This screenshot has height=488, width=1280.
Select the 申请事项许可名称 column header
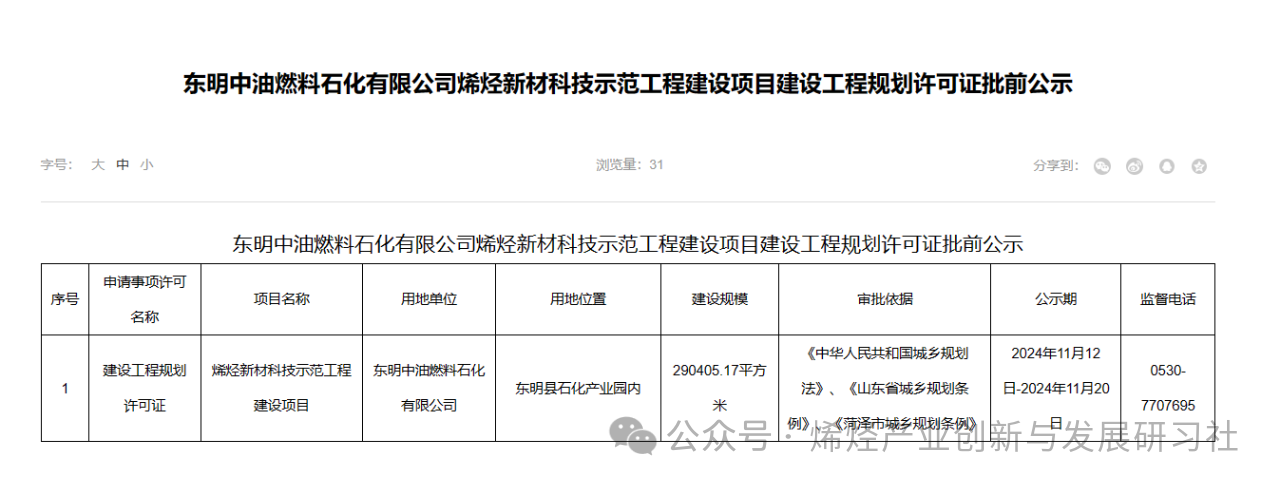(x=145, y=299)
